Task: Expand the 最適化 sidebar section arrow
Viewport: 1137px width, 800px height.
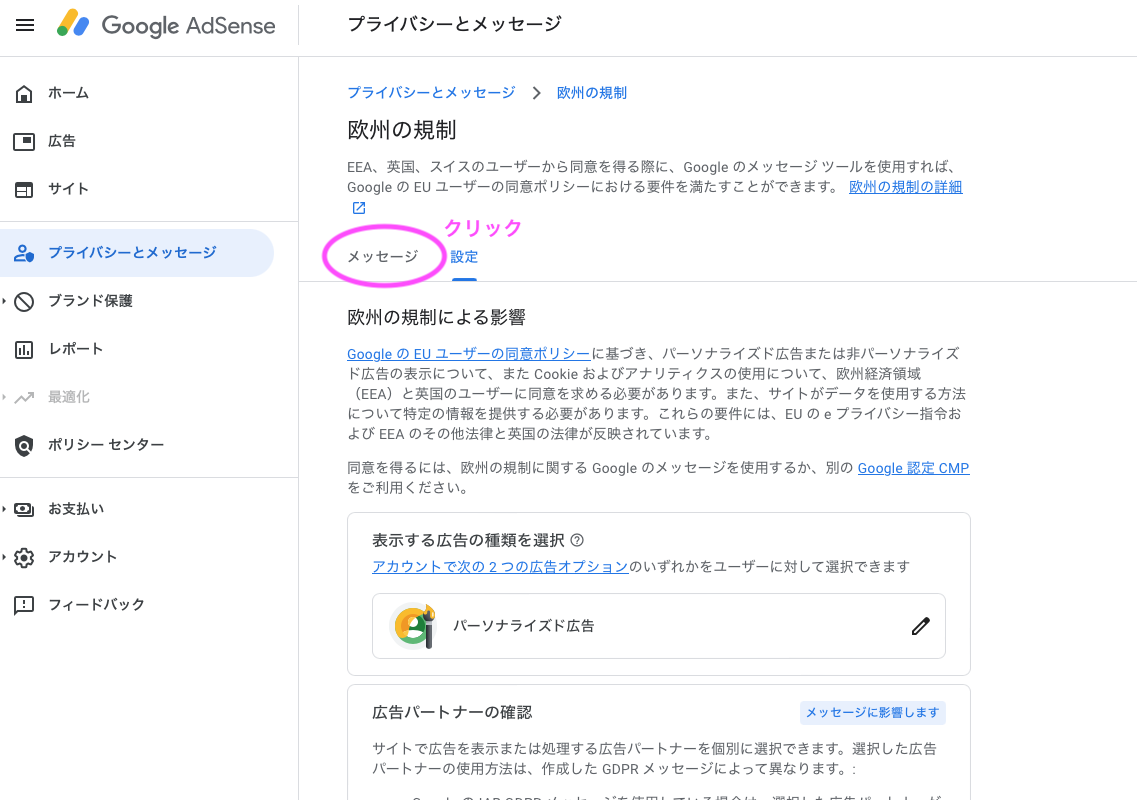Action: pyautogui.click(x=4, y=397)
